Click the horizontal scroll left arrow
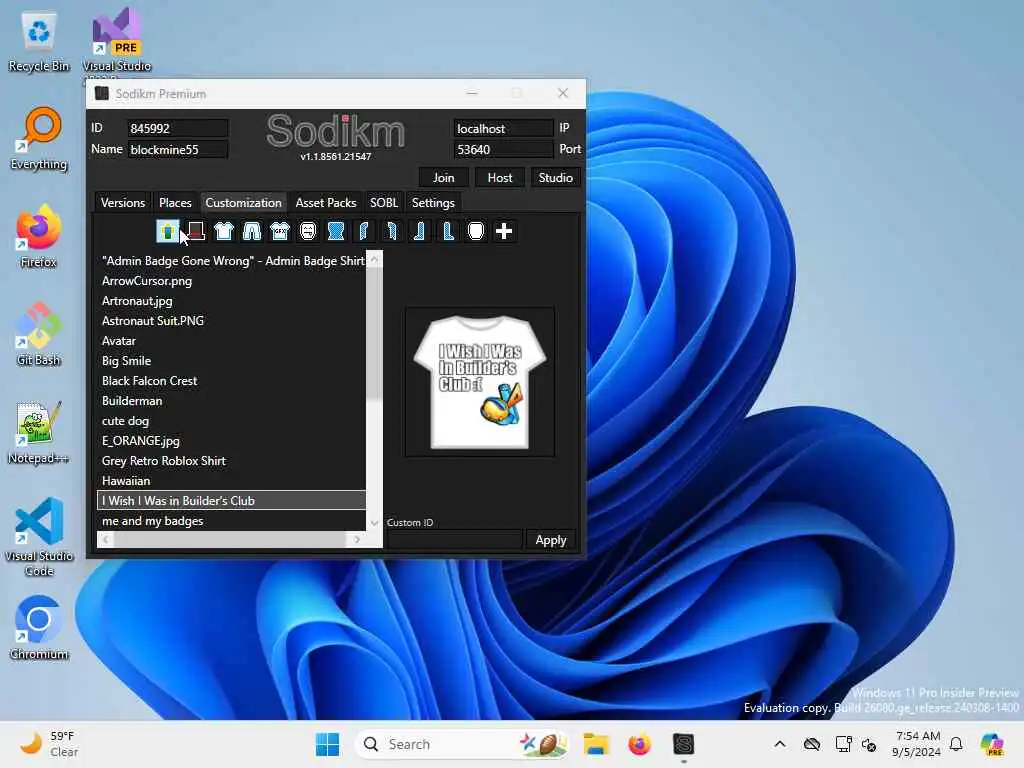The height and width of the screenshot is (768, 1024). pyautogui.click(x=105, y=539)
